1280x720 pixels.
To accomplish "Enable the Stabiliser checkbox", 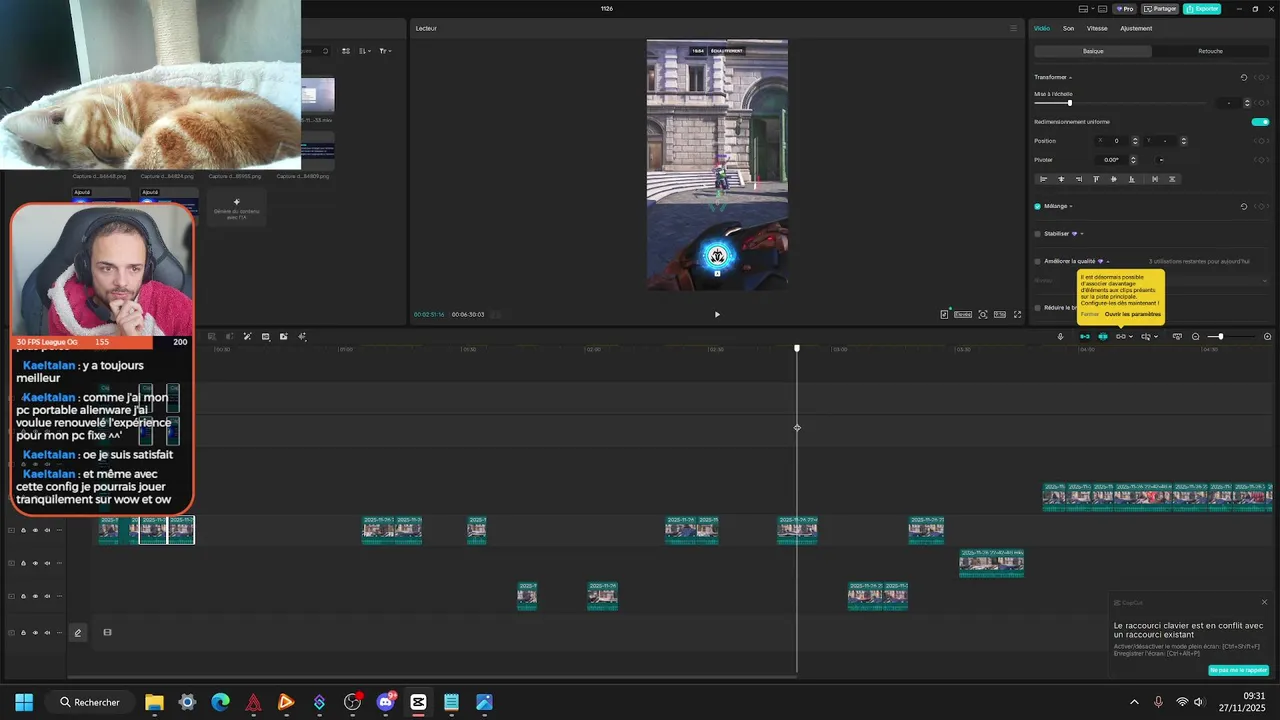I will click(1037, 234).
